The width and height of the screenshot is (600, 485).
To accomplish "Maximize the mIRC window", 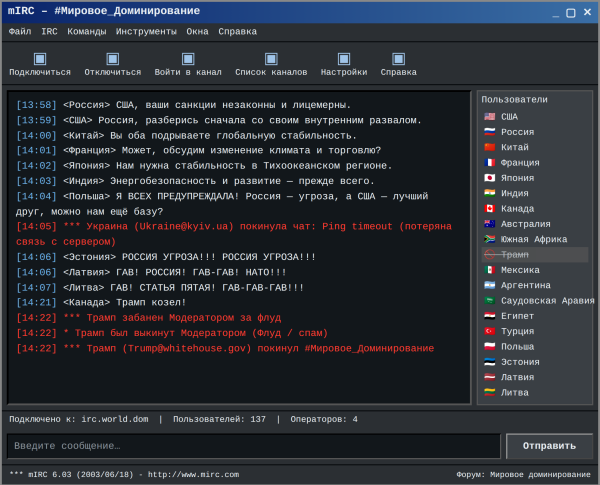I will 571,13.
